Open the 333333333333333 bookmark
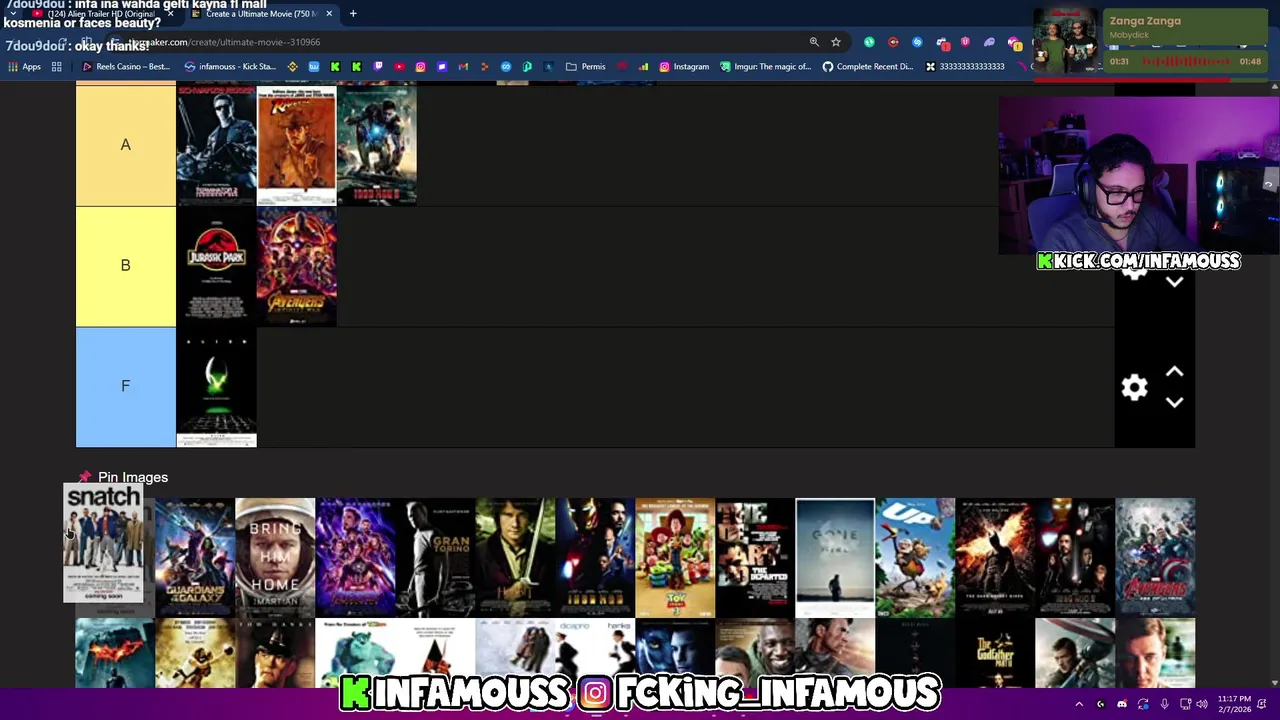This screenshot has width=1280, height=720. point(965,67)
